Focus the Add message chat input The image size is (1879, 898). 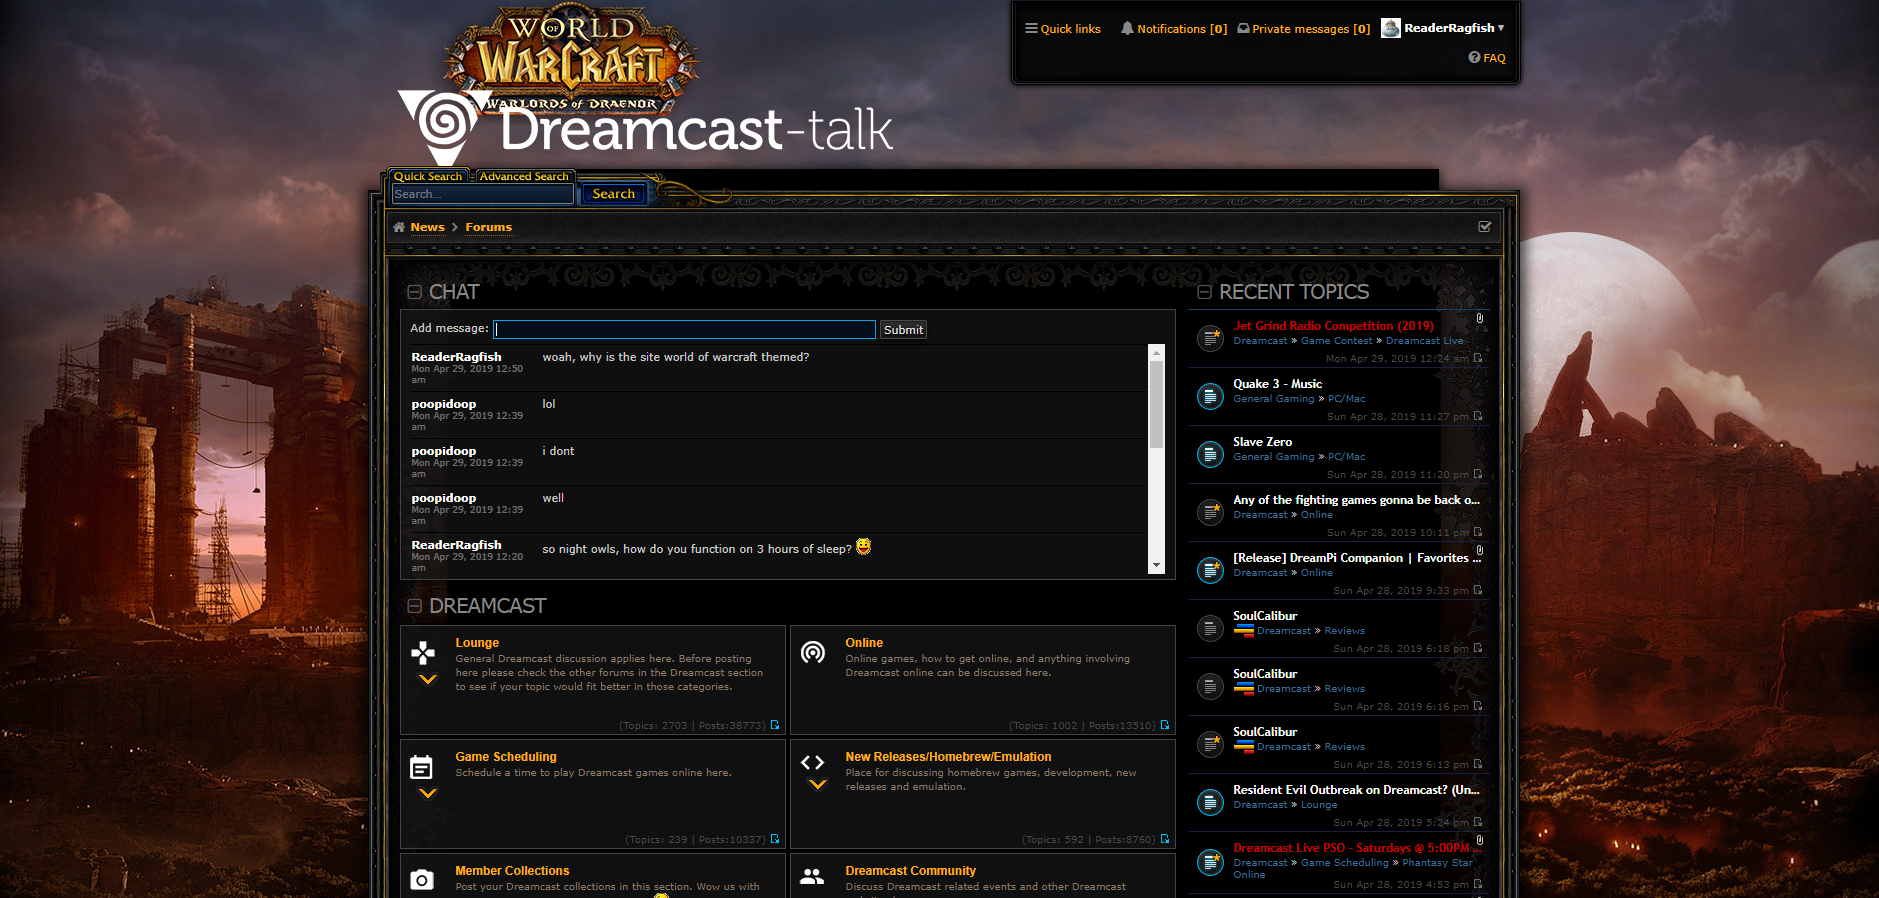tap(685, 329)
